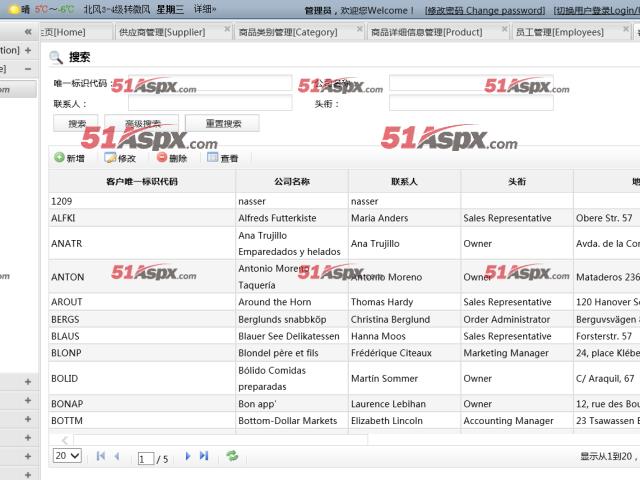Open the page size dropdown showing 20
Screen dimensions: 640x480
click(67, 456)
